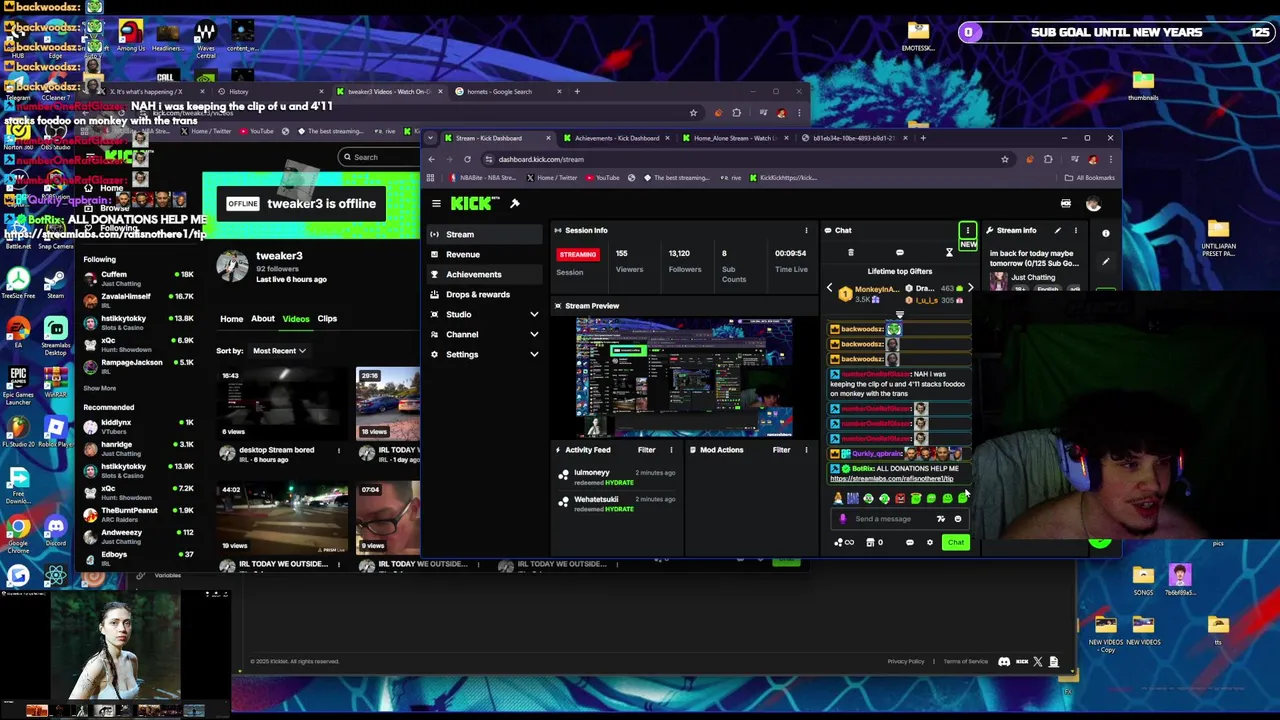Click the speech bubble icon under Chat header
Image resolution: width=1280 pixels, height=720 pixels.
pyautogui.click(x=900, y=253)
